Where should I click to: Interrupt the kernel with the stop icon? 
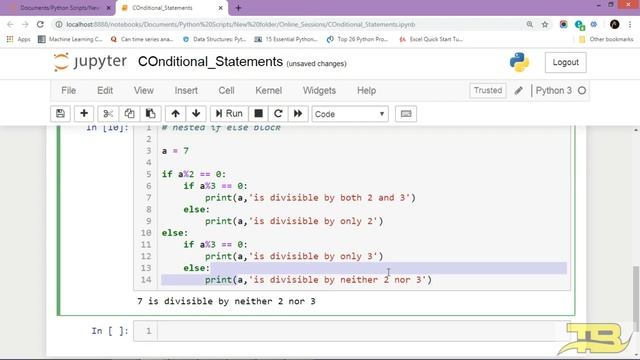(x=258, y=114)
